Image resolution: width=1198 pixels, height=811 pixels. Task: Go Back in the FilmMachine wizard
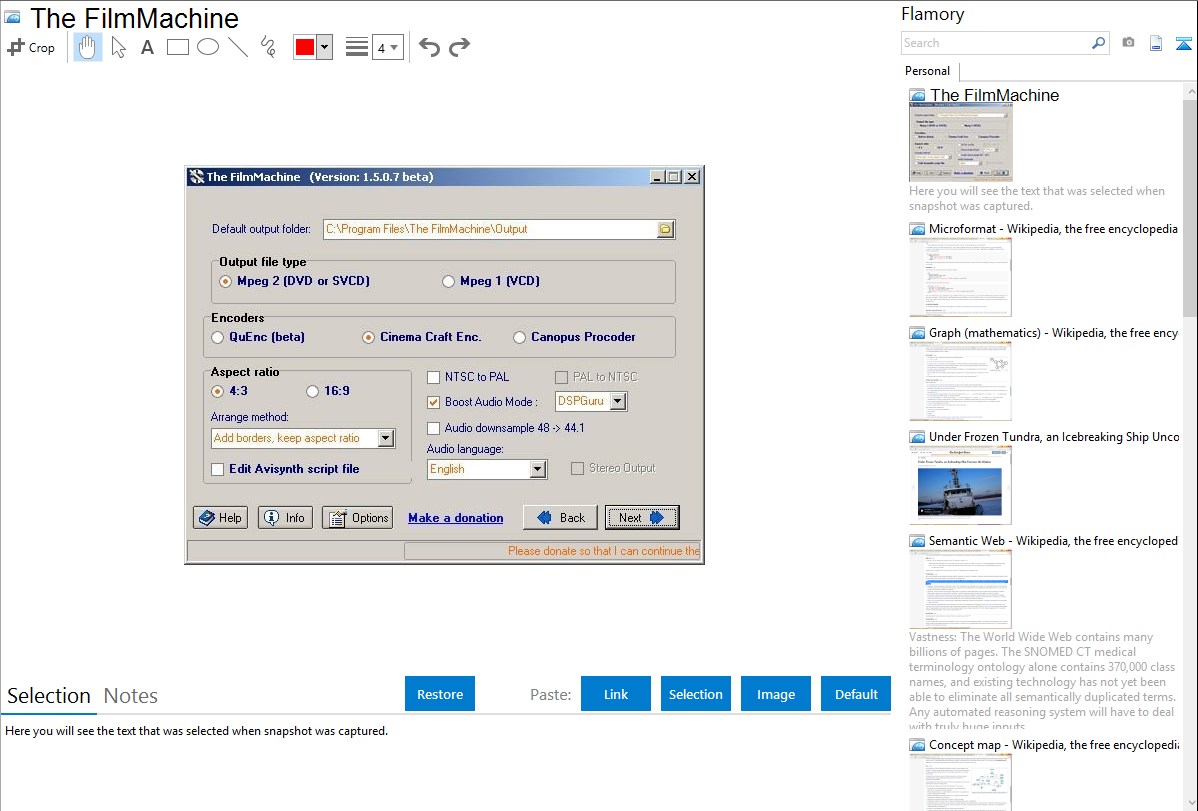[561, 517]
